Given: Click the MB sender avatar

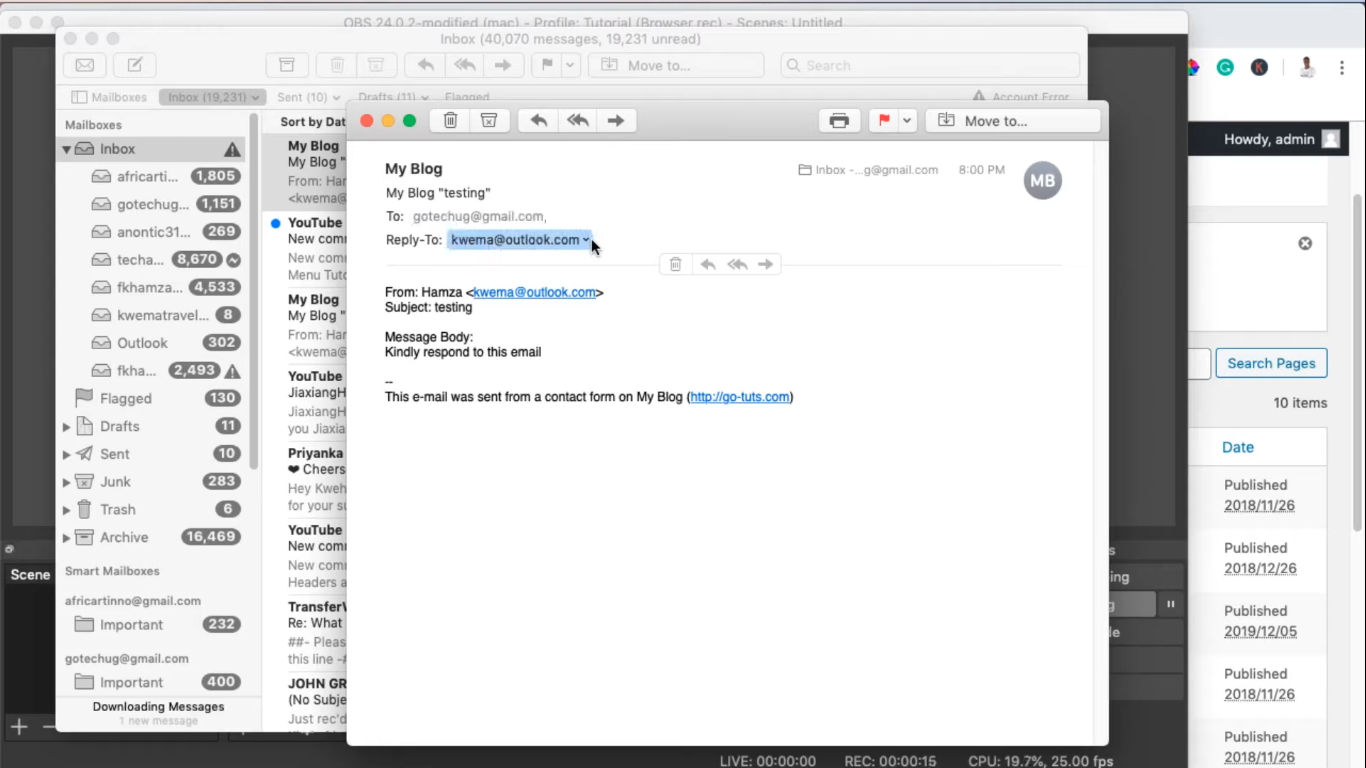Looking at the screenshot, I should [x=1043, y=181].
